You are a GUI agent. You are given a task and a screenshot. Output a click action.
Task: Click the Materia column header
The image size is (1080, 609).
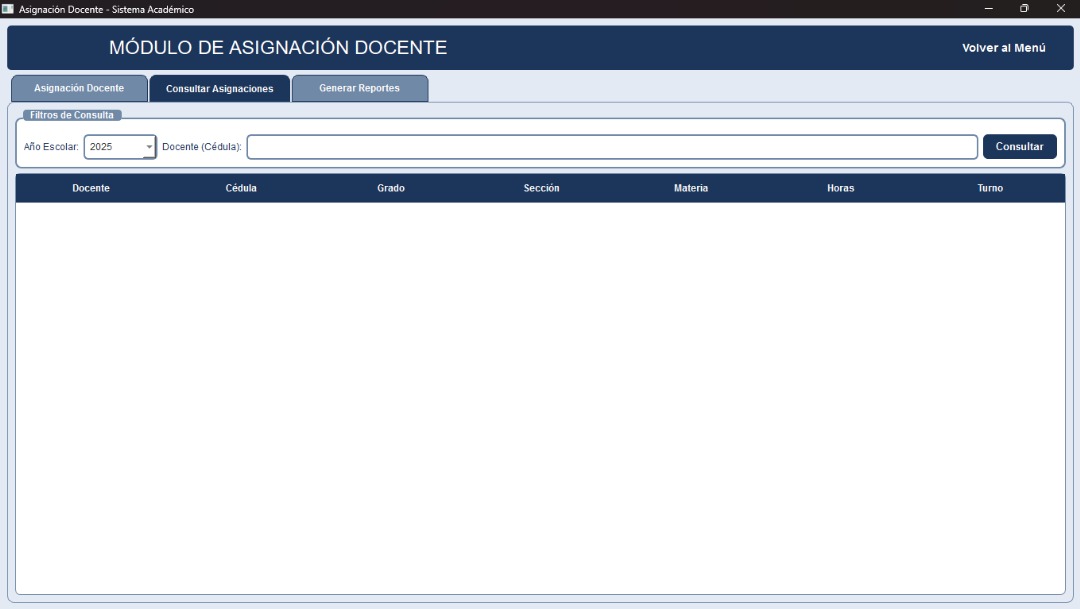[x=691, y=188]
